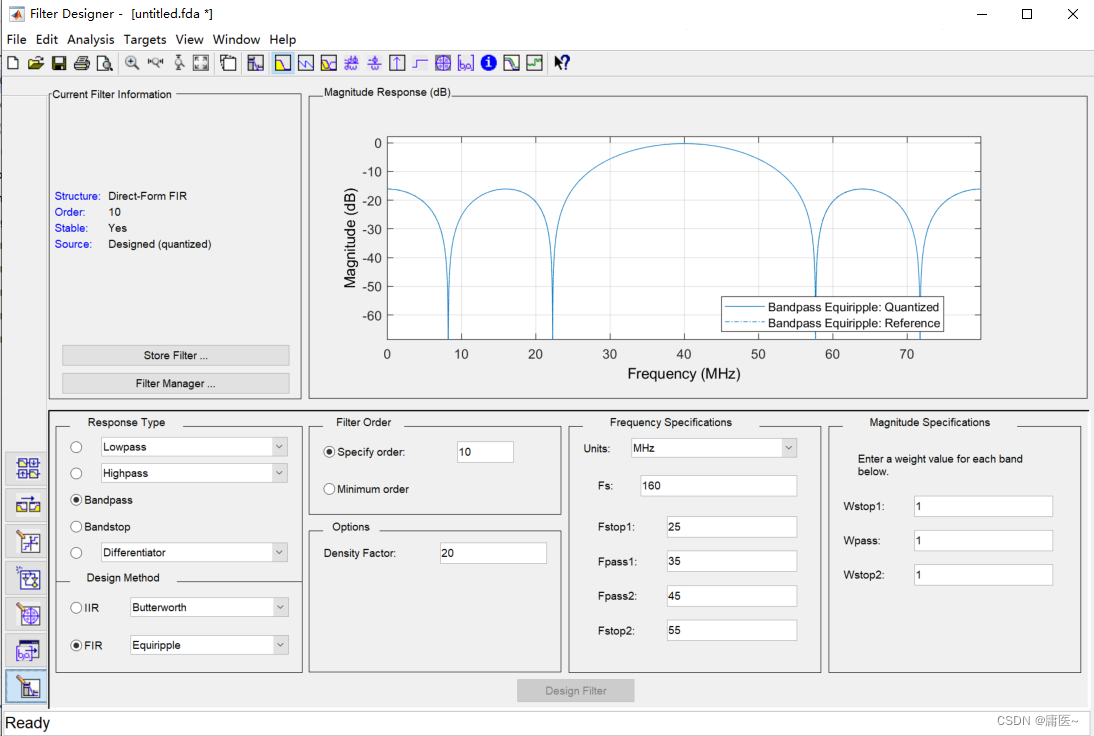Show the Pole-Zero plot

[443, 63]
